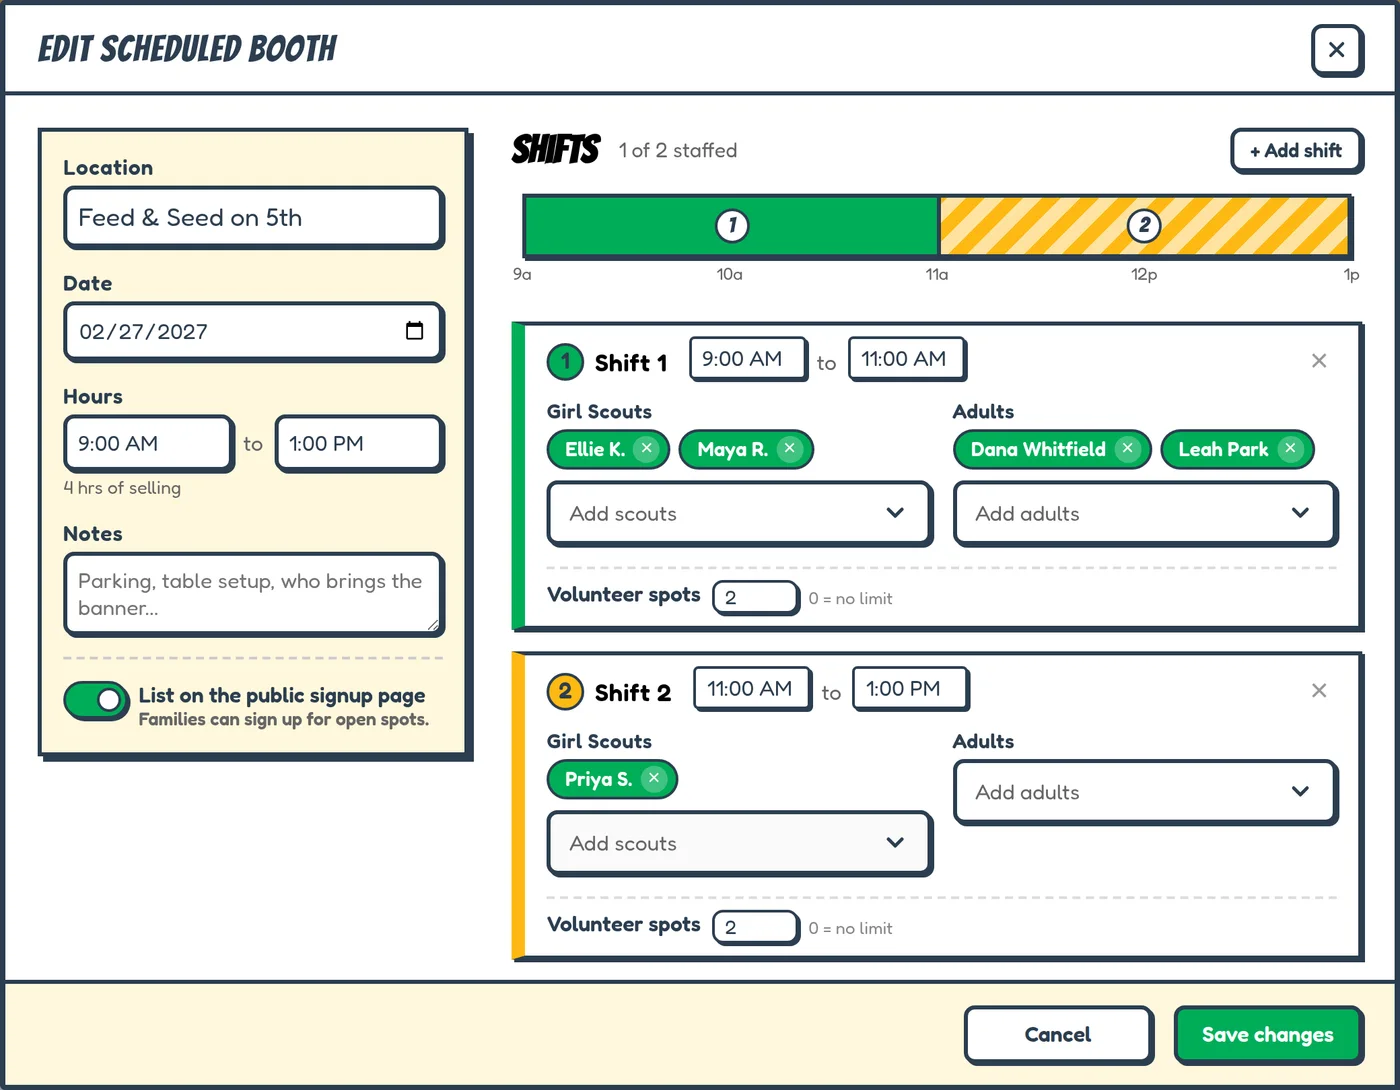Open Add scouts dropdown in Shift 1
The width and height of the screenshot is (1400, 1090).
pyautogui.click(x=740, y=514)
